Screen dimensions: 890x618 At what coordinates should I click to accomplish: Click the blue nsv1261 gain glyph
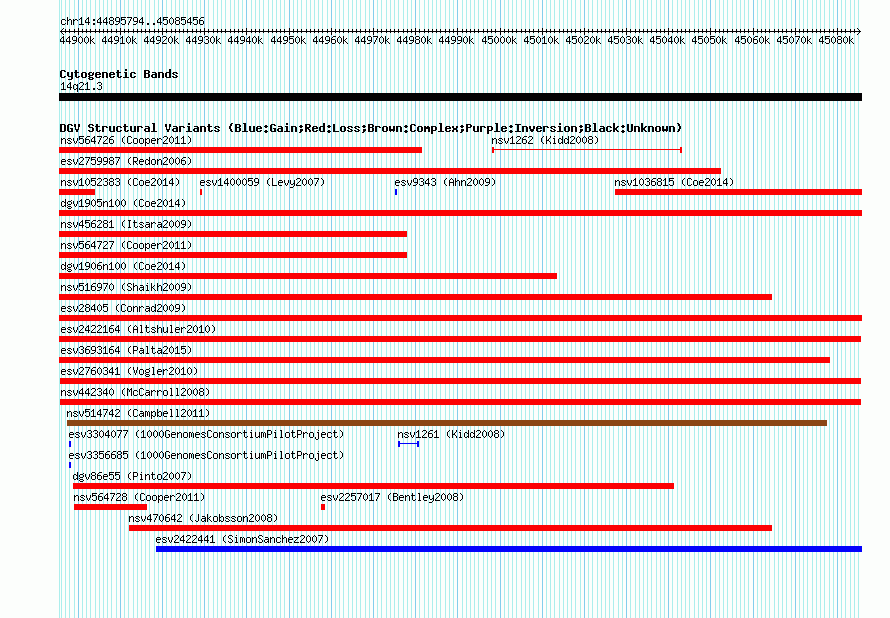[x=409, y=444]
